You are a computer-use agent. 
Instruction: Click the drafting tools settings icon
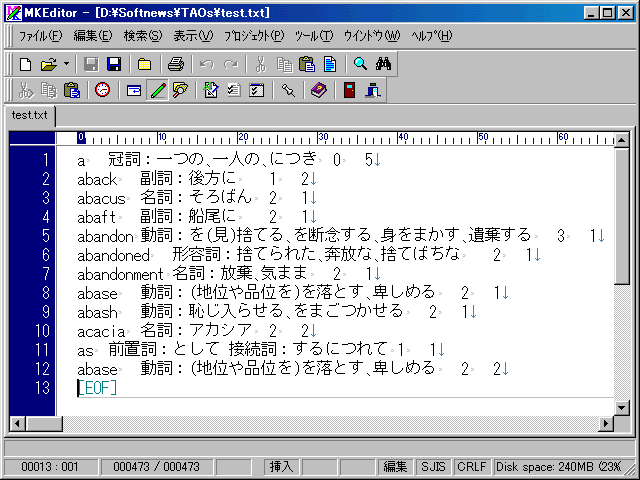211,90
